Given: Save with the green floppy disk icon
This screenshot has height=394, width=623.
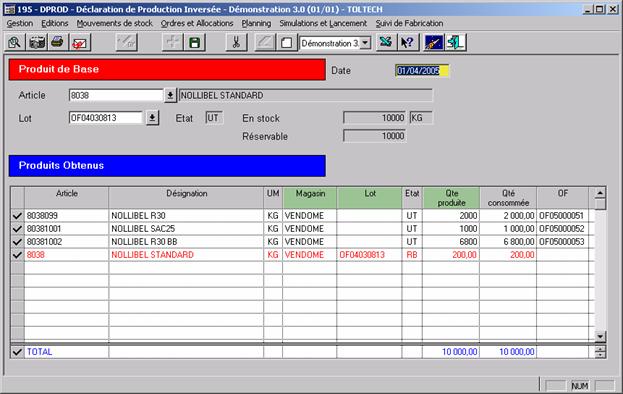Looking at the screenshot, I should 195,42.
